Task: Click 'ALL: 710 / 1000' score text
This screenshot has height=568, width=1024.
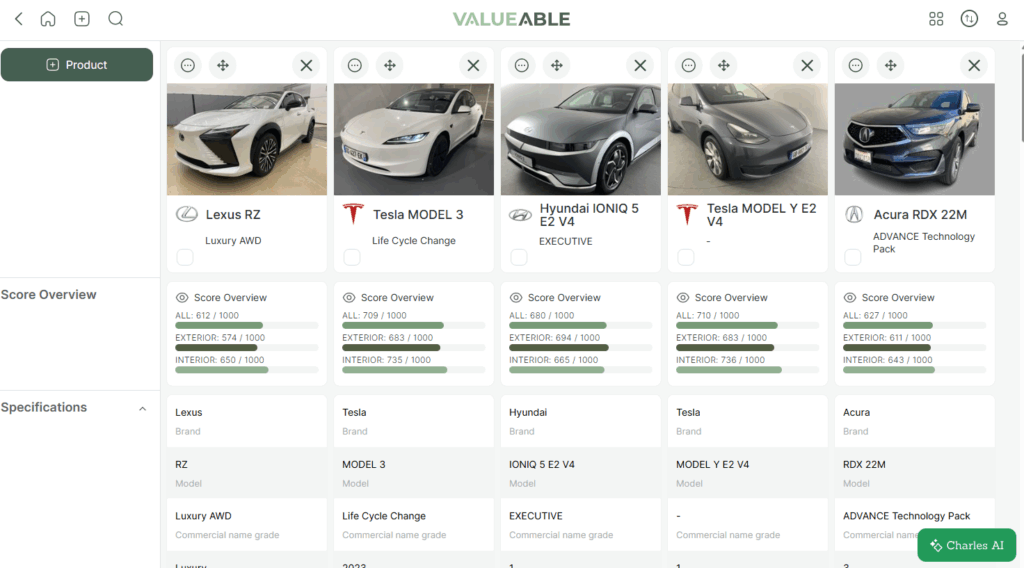Action: coord(707,315)
